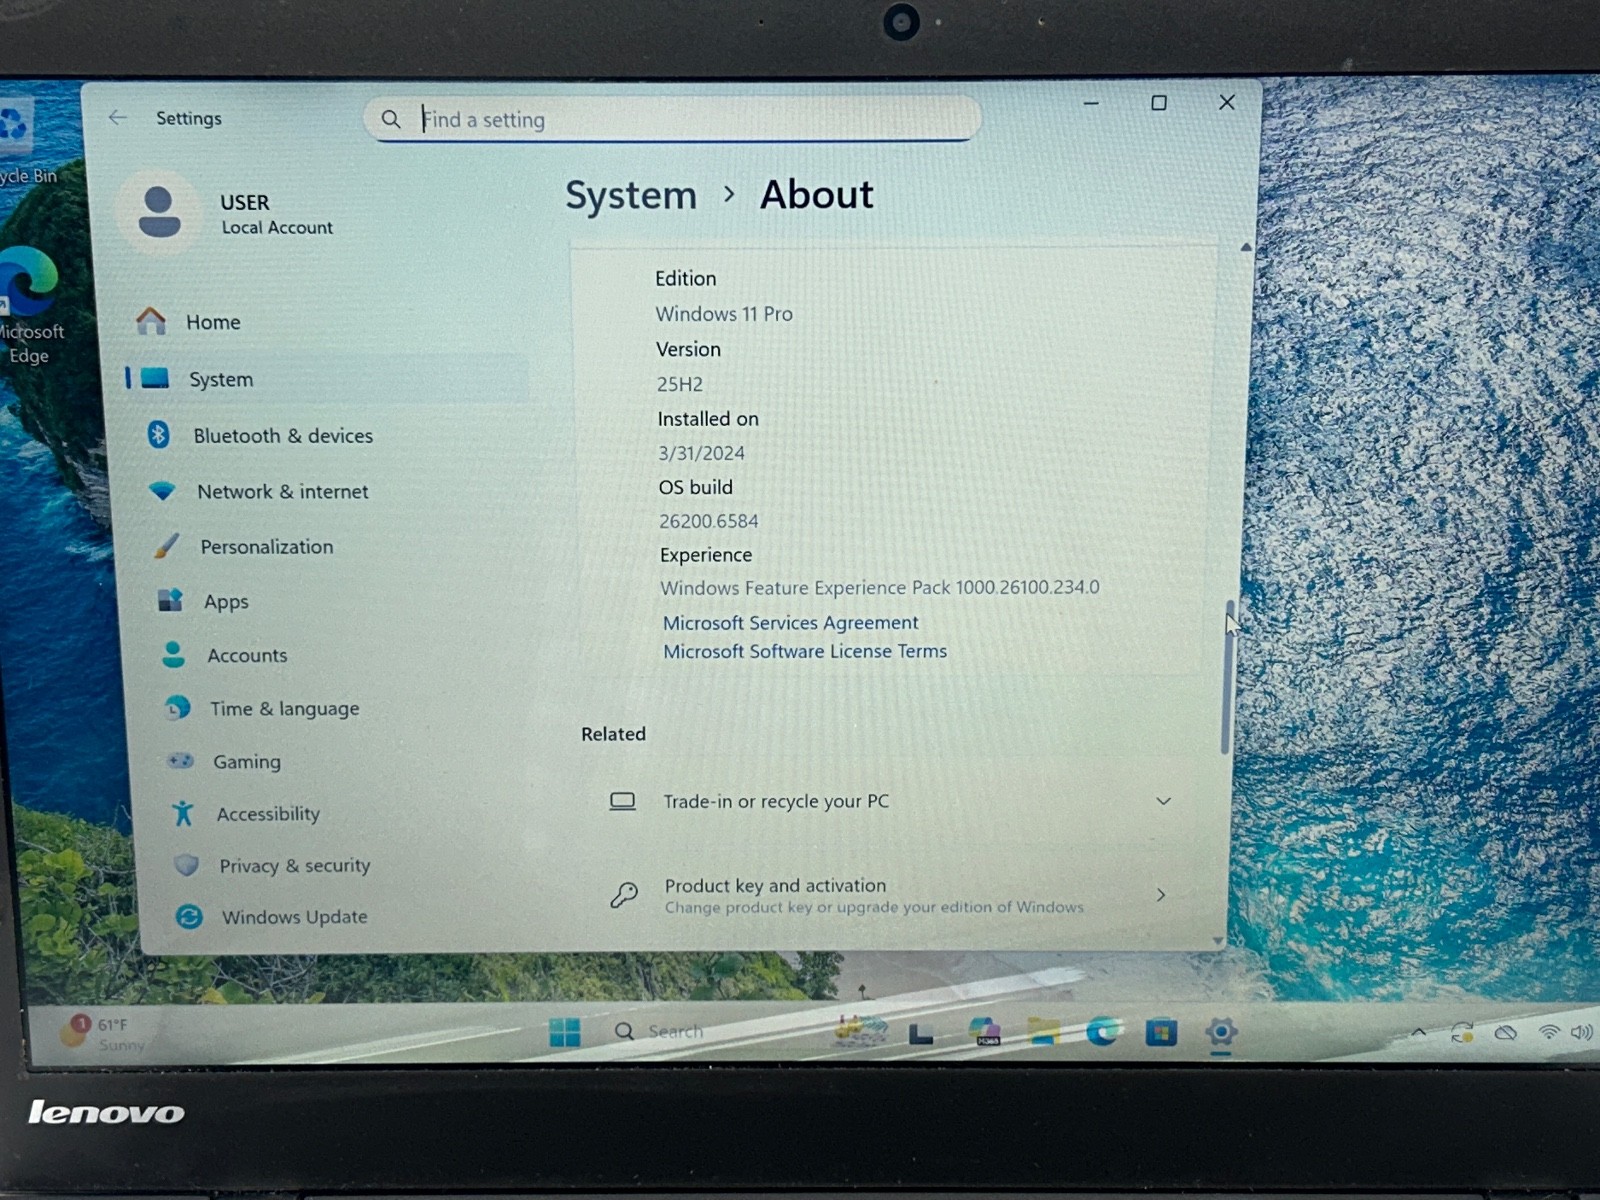Select the Windows 11 Pro edition text

click(x=724, y=314)
